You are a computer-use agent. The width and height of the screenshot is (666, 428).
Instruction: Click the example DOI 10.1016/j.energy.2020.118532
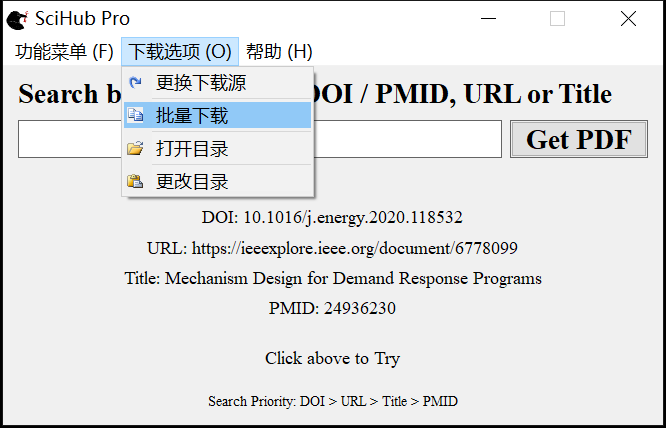tap(332, 217)
